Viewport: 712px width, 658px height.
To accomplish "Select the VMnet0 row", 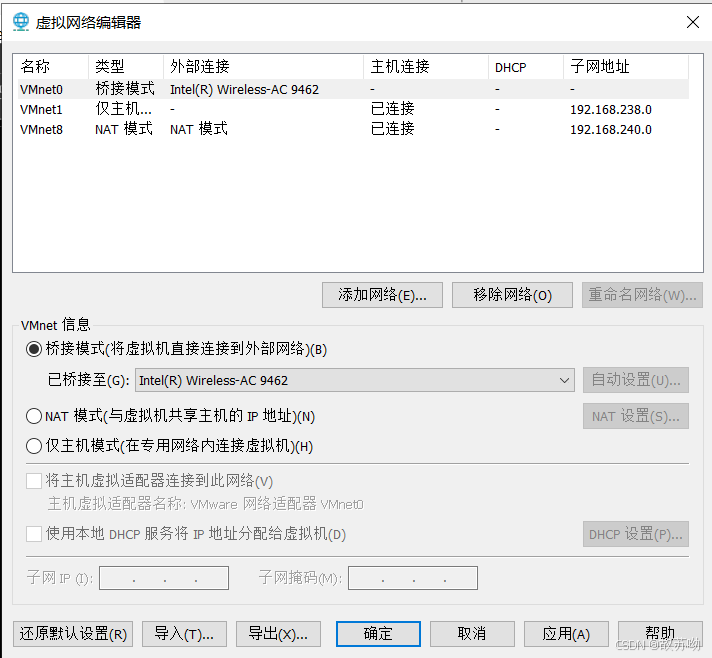I will point(353,89).
